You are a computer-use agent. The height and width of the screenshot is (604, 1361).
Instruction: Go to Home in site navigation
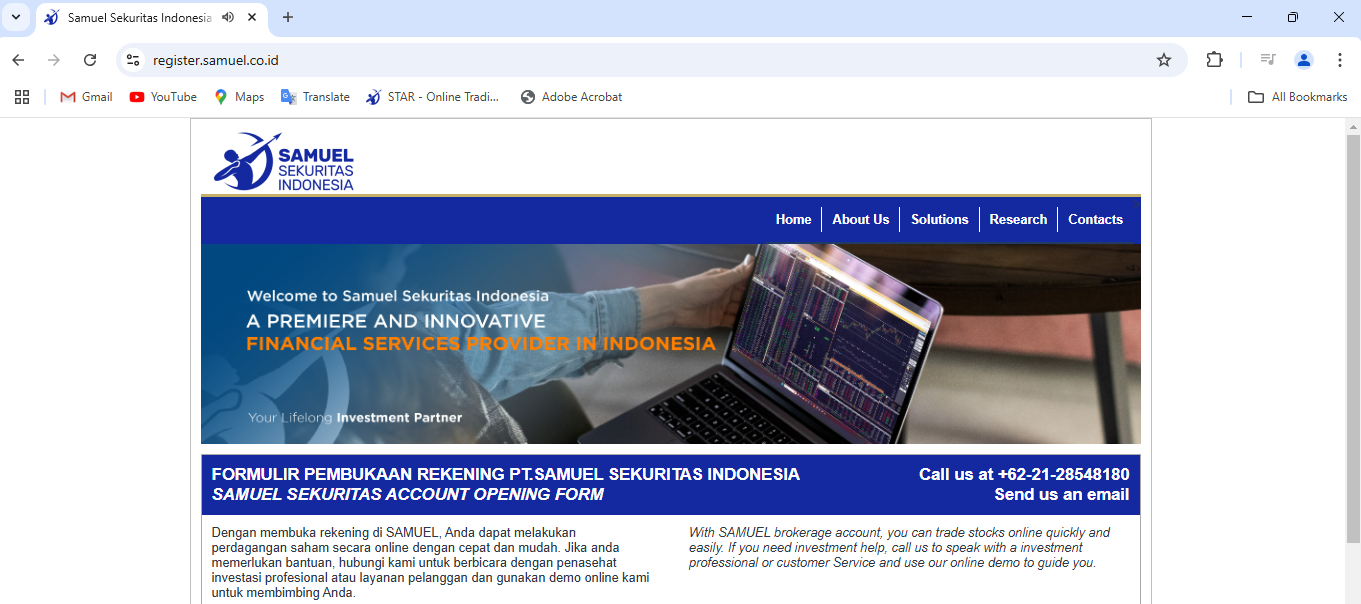(793, 219)
